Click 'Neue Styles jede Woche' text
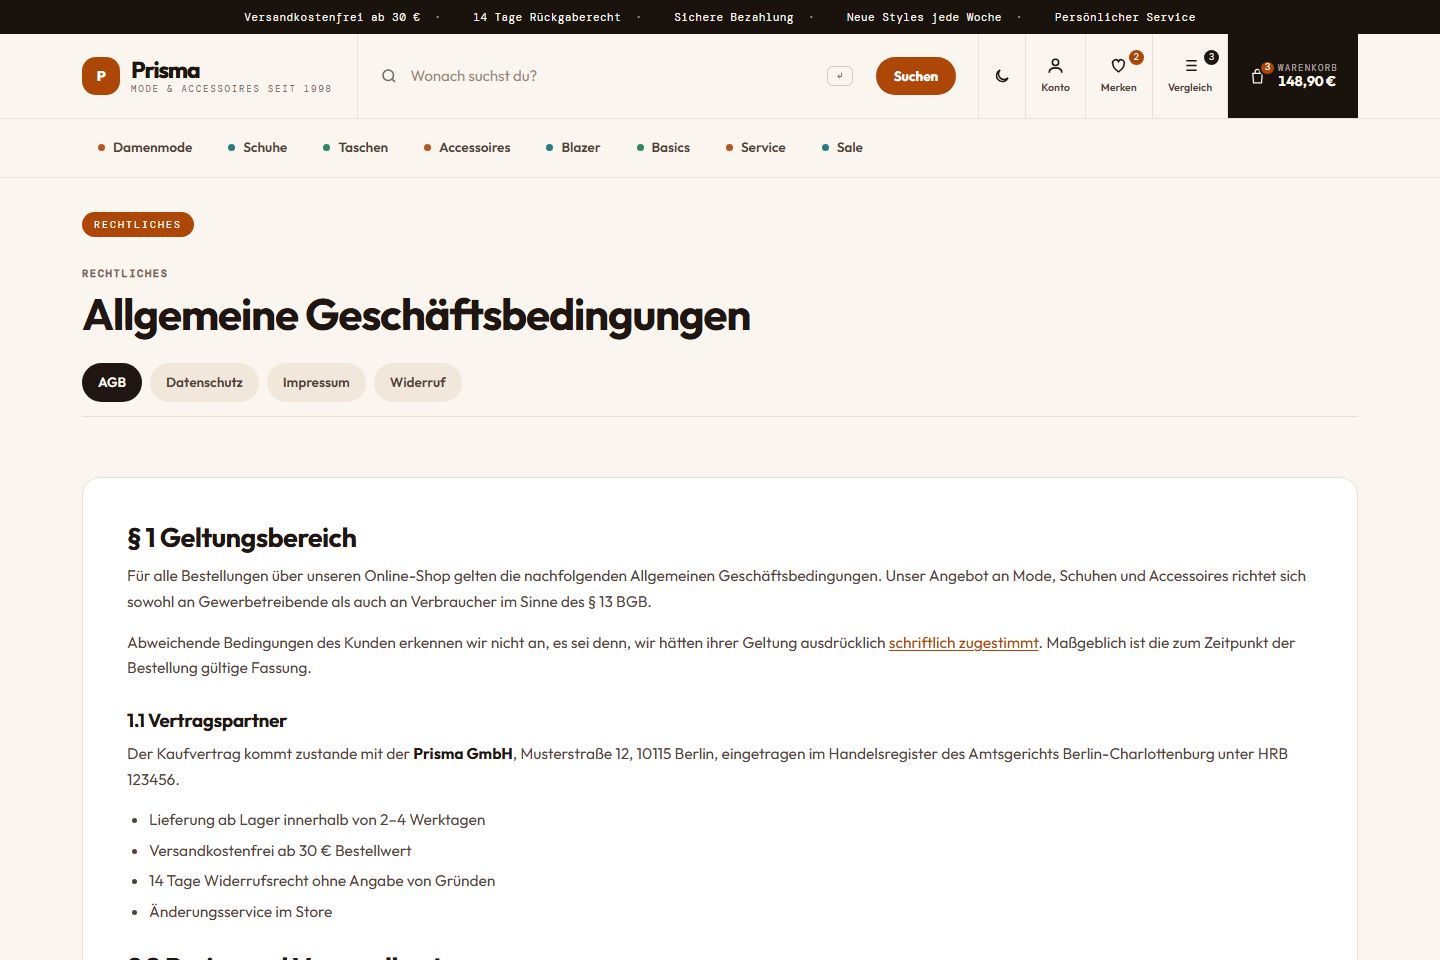Viewport: 1440px width, 960px height. pyautogui.click(x=924, y=17)
